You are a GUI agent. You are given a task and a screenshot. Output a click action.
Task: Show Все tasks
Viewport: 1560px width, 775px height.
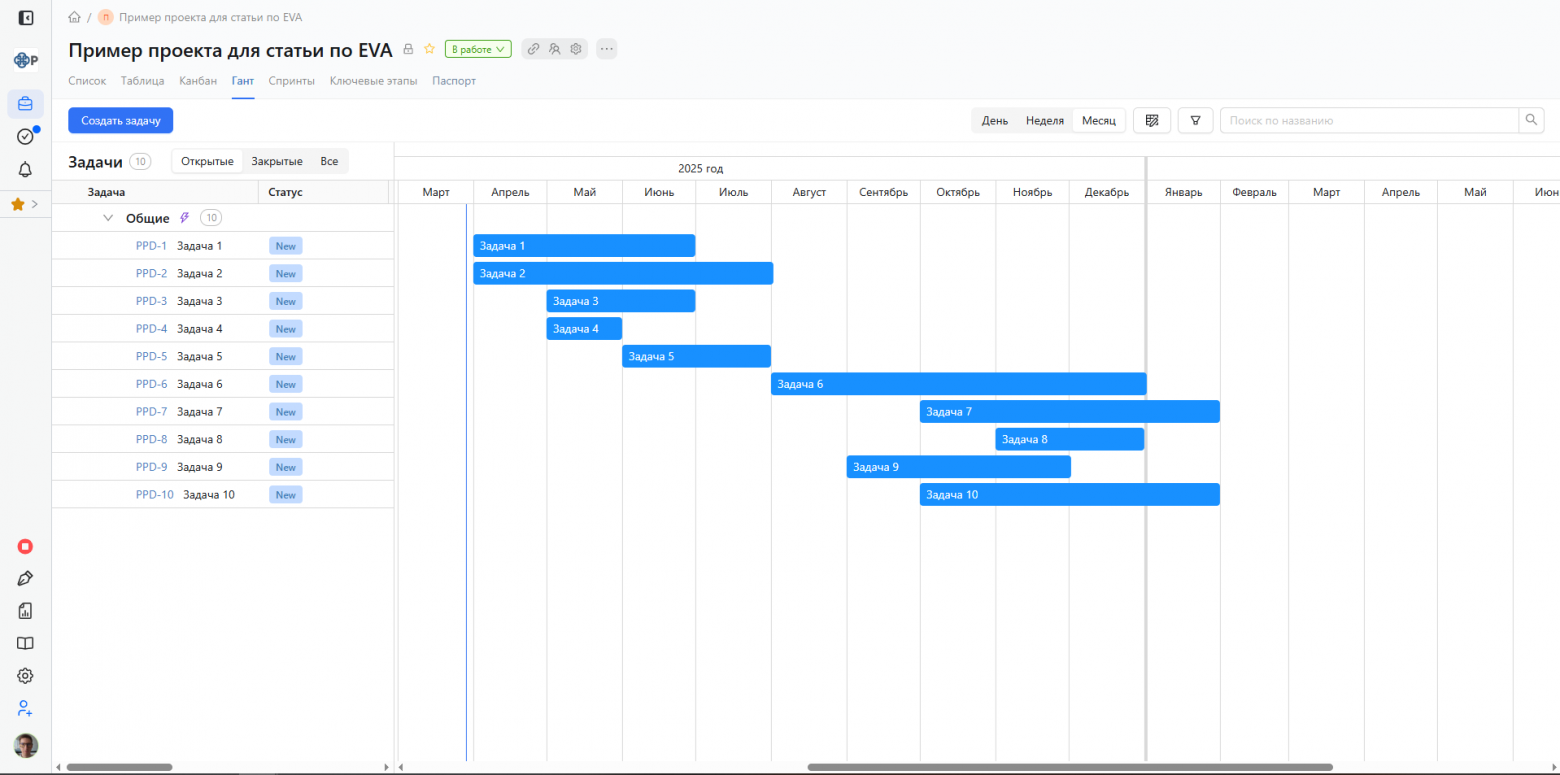[329, 162]
